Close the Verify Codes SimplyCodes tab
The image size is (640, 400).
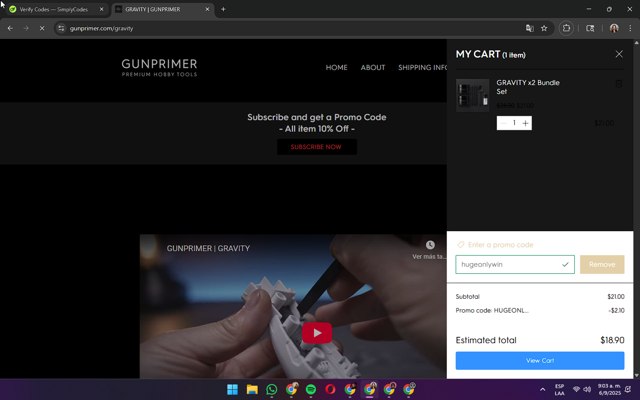(102, 9)
